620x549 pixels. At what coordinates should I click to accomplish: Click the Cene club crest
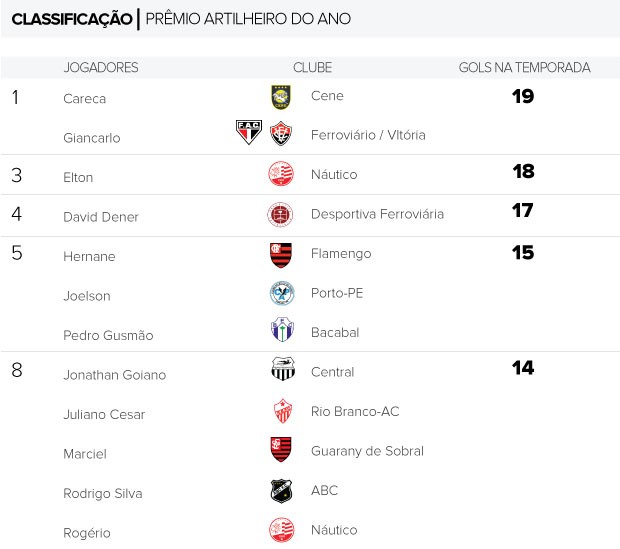coord(281,97)
